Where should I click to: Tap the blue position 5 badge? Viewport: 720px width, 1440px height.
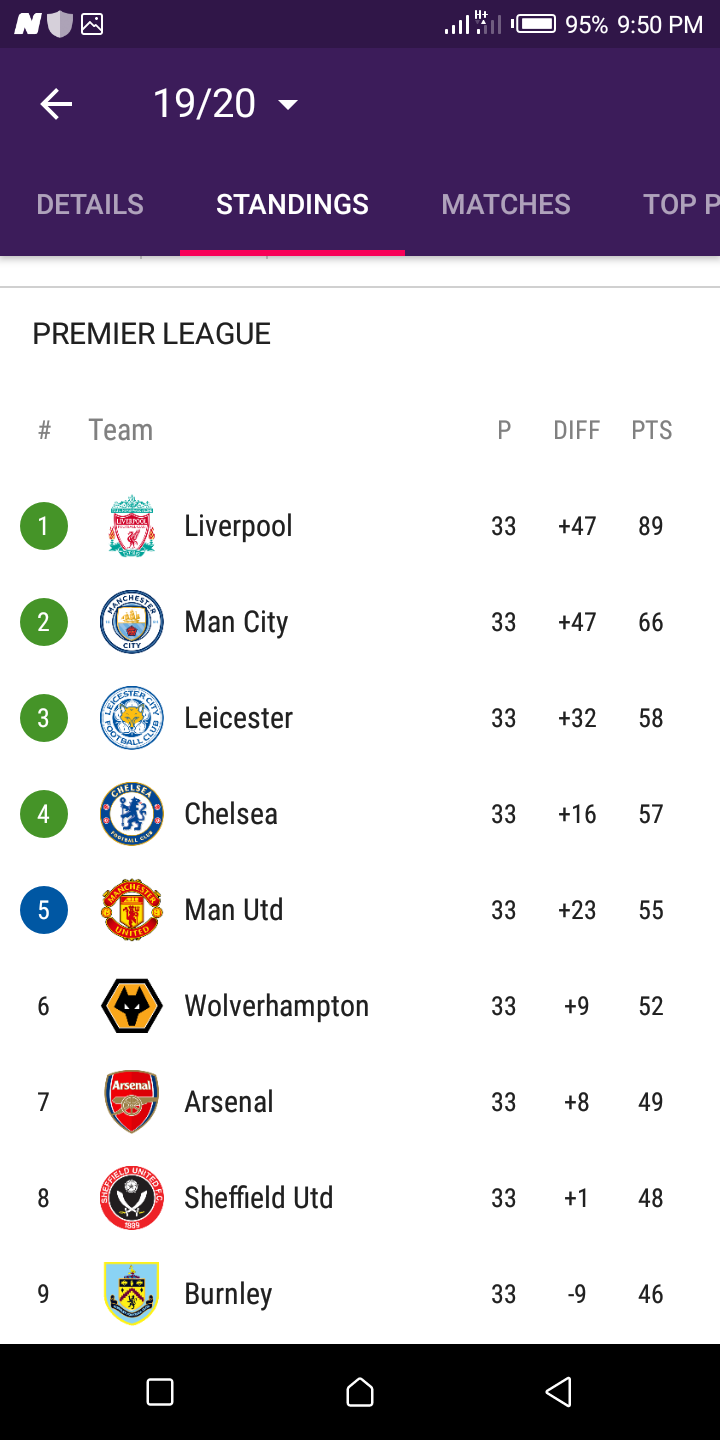click(x=44, y=910)
